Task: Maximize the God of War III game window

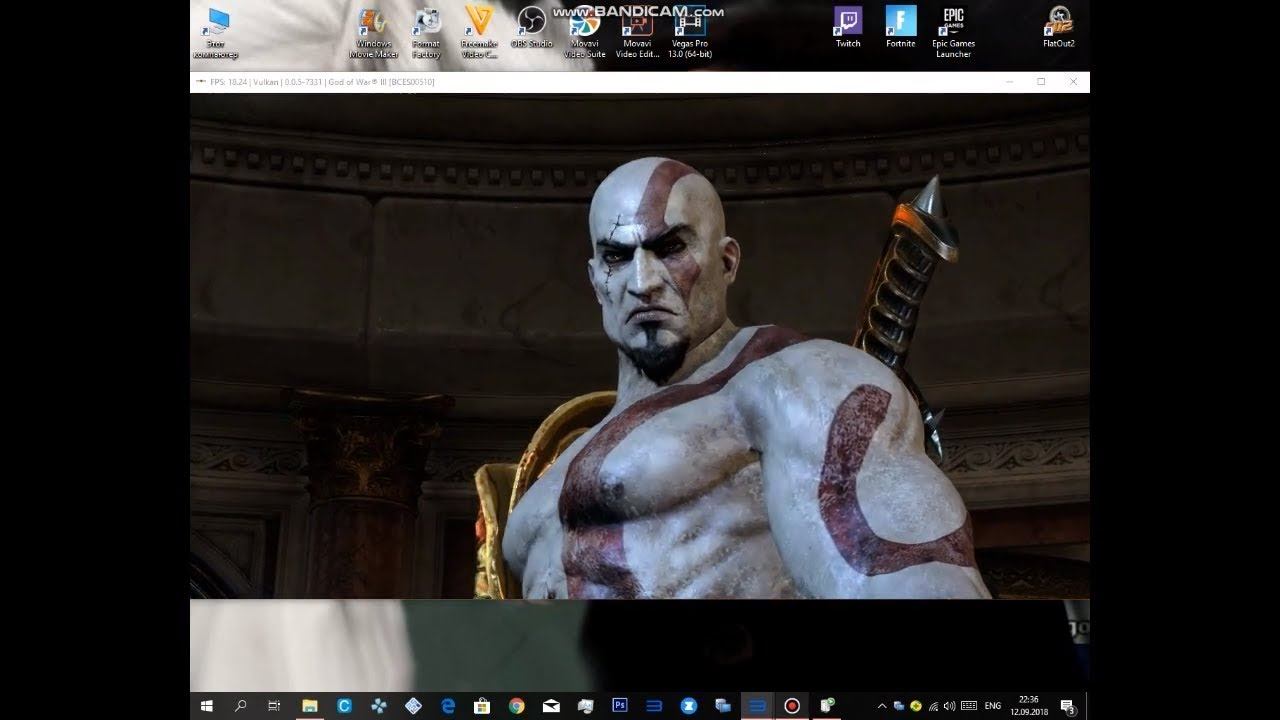Action: coord(1041,82)
